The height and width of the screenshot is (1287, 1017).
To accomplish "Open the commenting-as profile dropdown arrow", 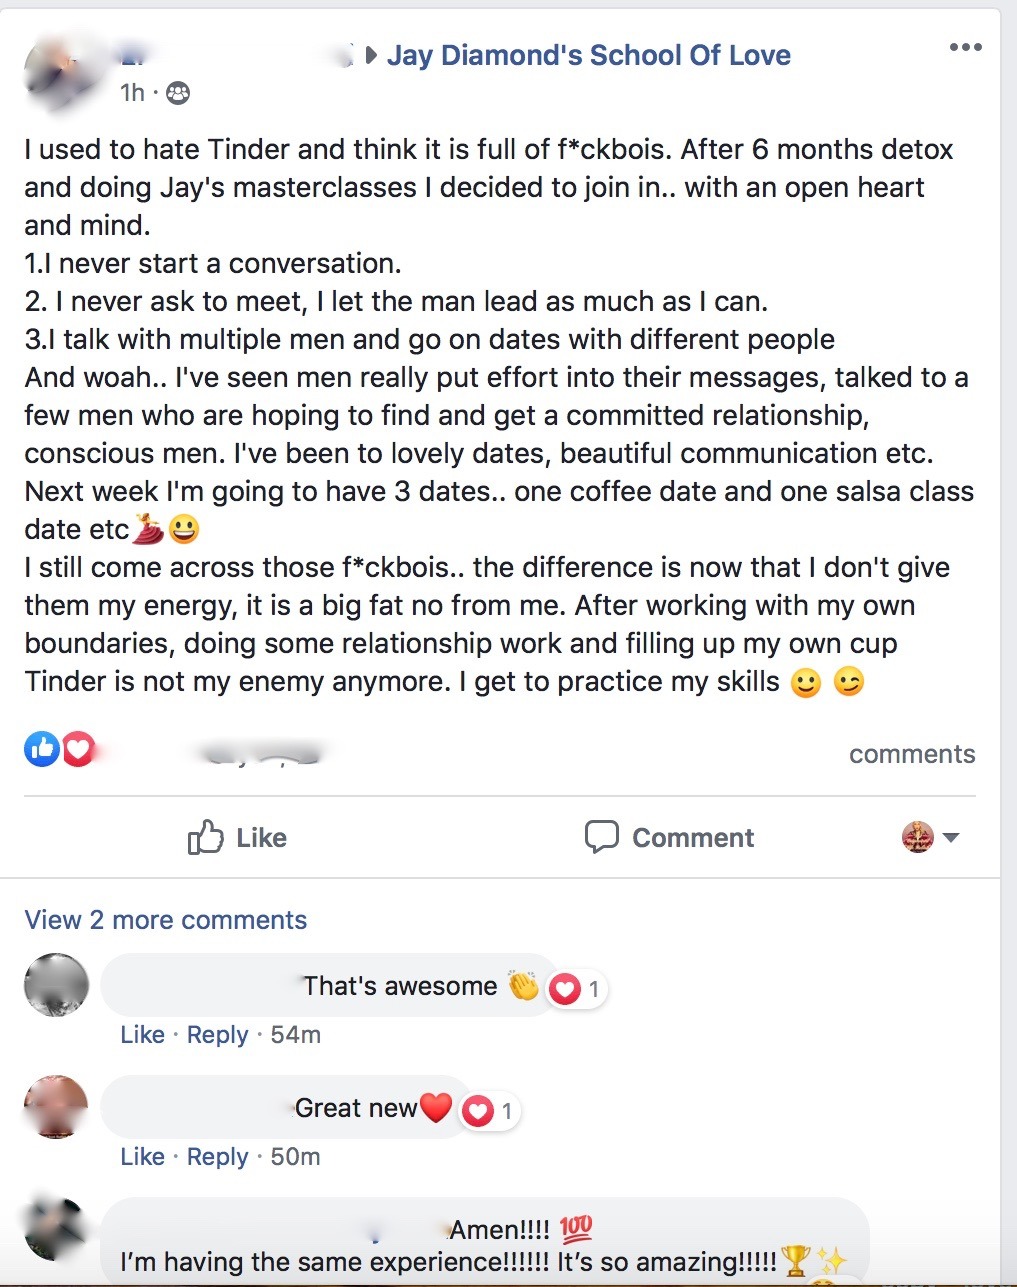I will click(x=951, y=837).
